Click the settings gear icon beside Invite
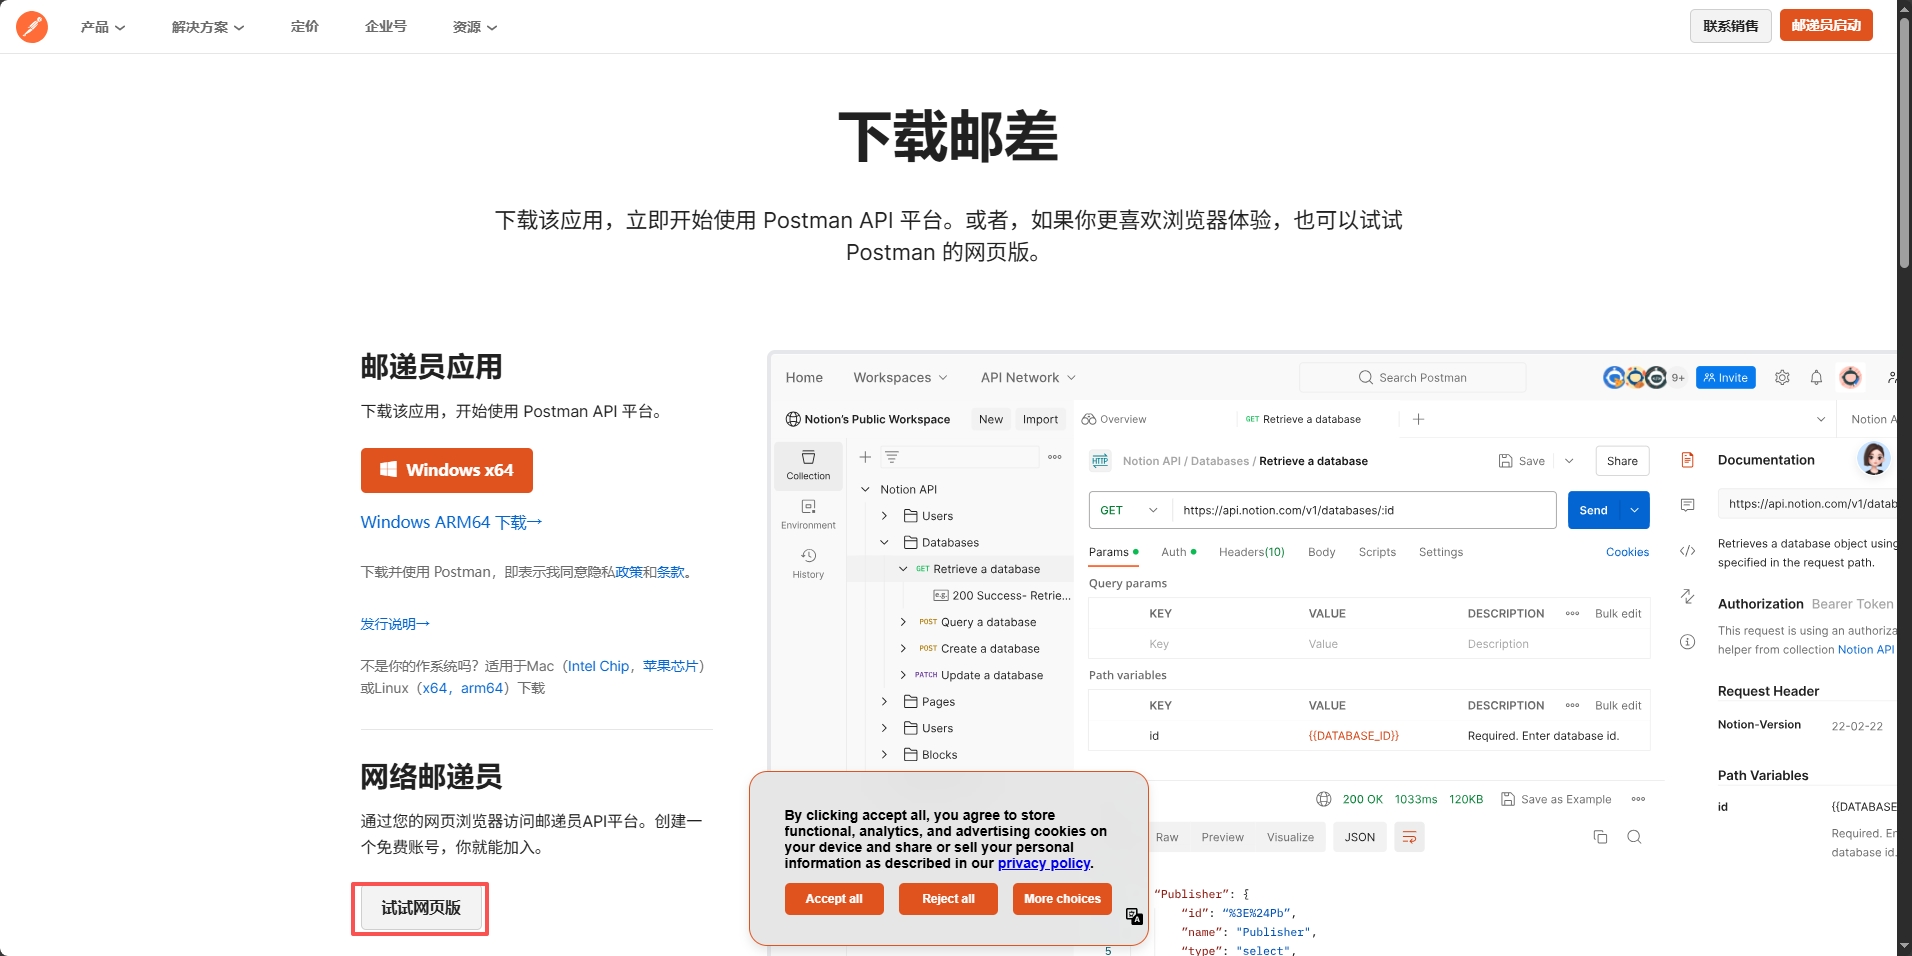1912x956 pixels. (1782, 378)
